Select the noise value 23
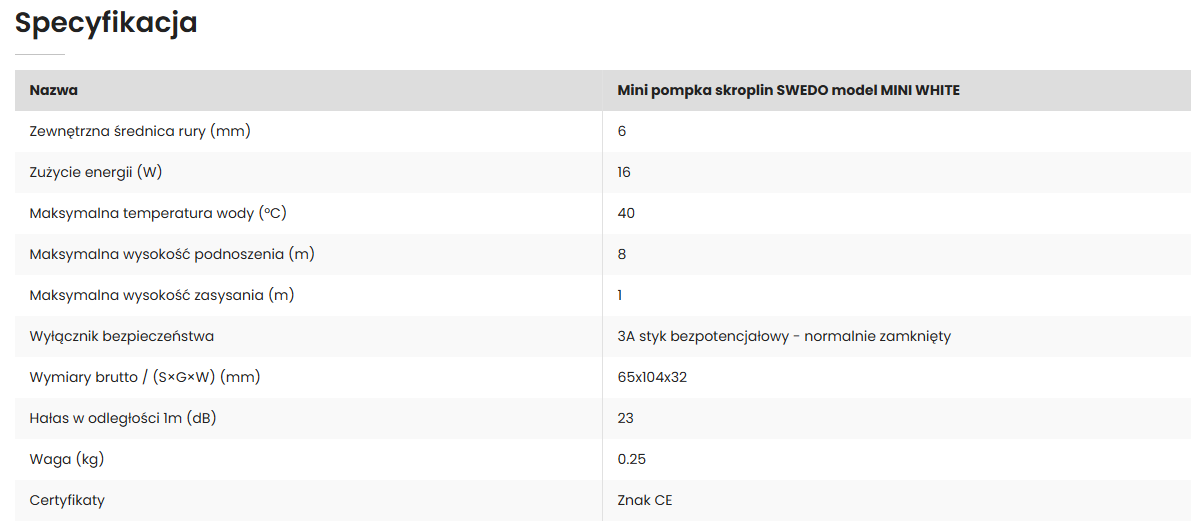Viewport: 1200px width, 529px height. click(x=626, y=418)
